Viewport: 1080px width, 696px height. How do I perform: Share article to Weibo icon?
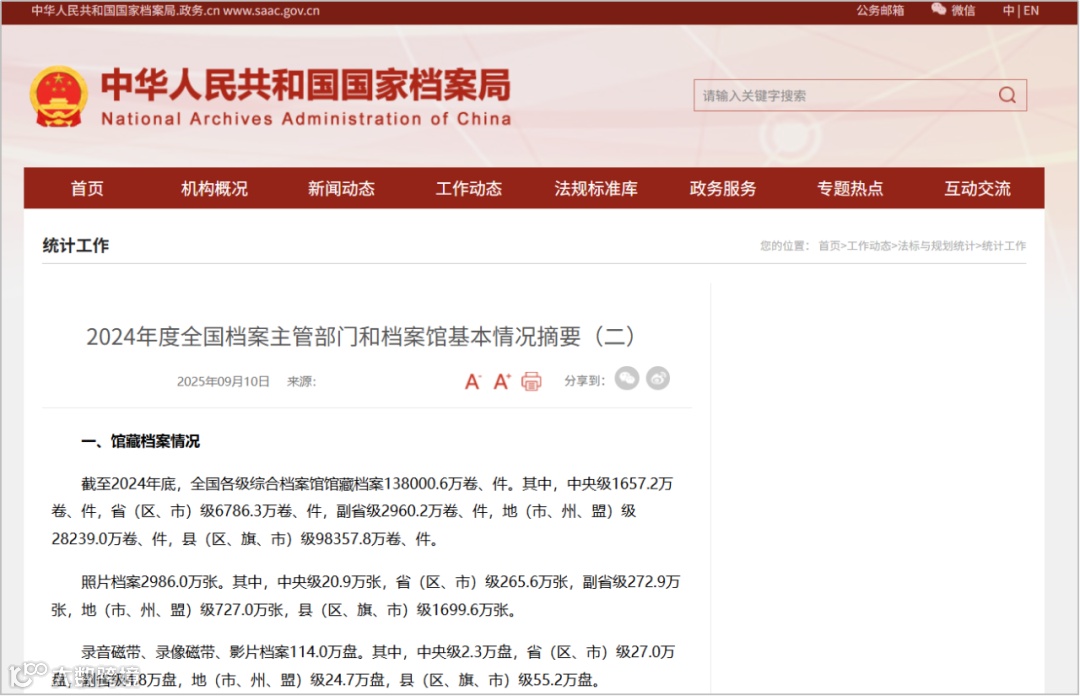[658, 378]
